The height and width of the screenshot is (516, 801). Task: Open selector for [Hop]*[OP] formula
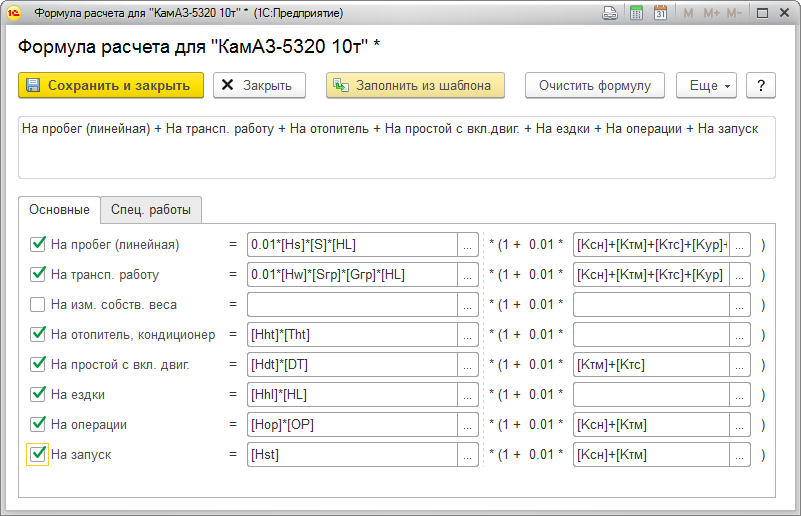pos(467,424)
